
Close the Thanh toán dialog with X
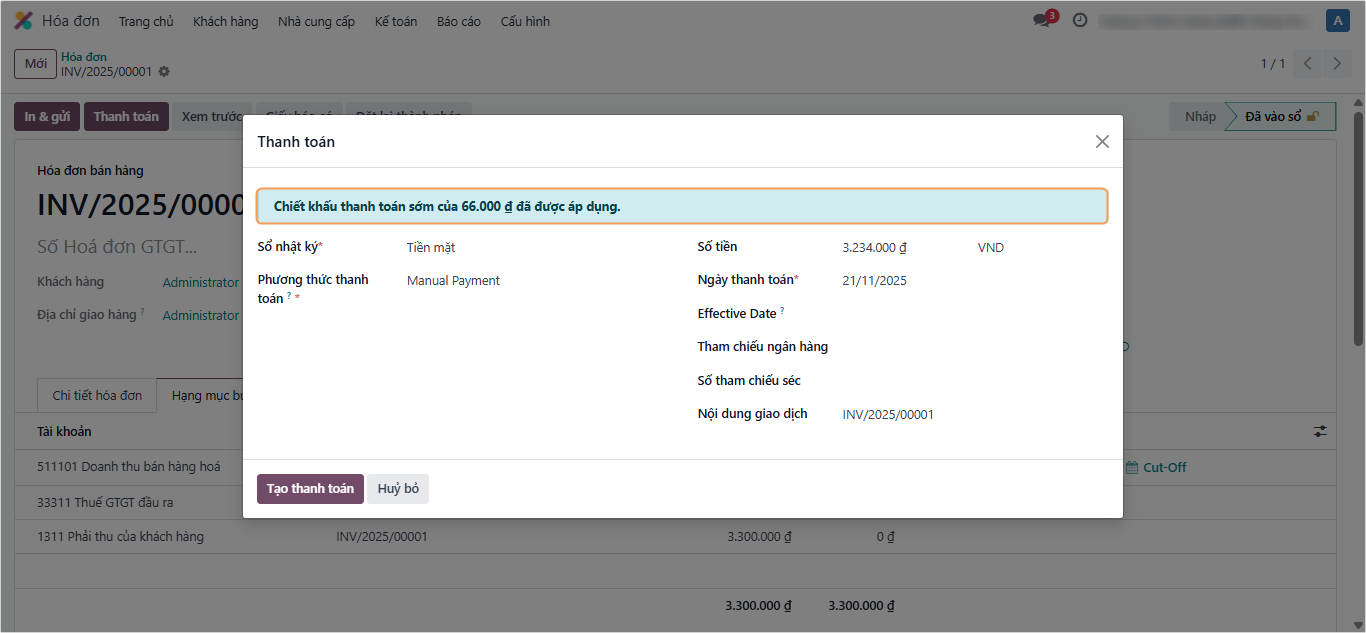pyautogui.click(x=1102, y=142)
